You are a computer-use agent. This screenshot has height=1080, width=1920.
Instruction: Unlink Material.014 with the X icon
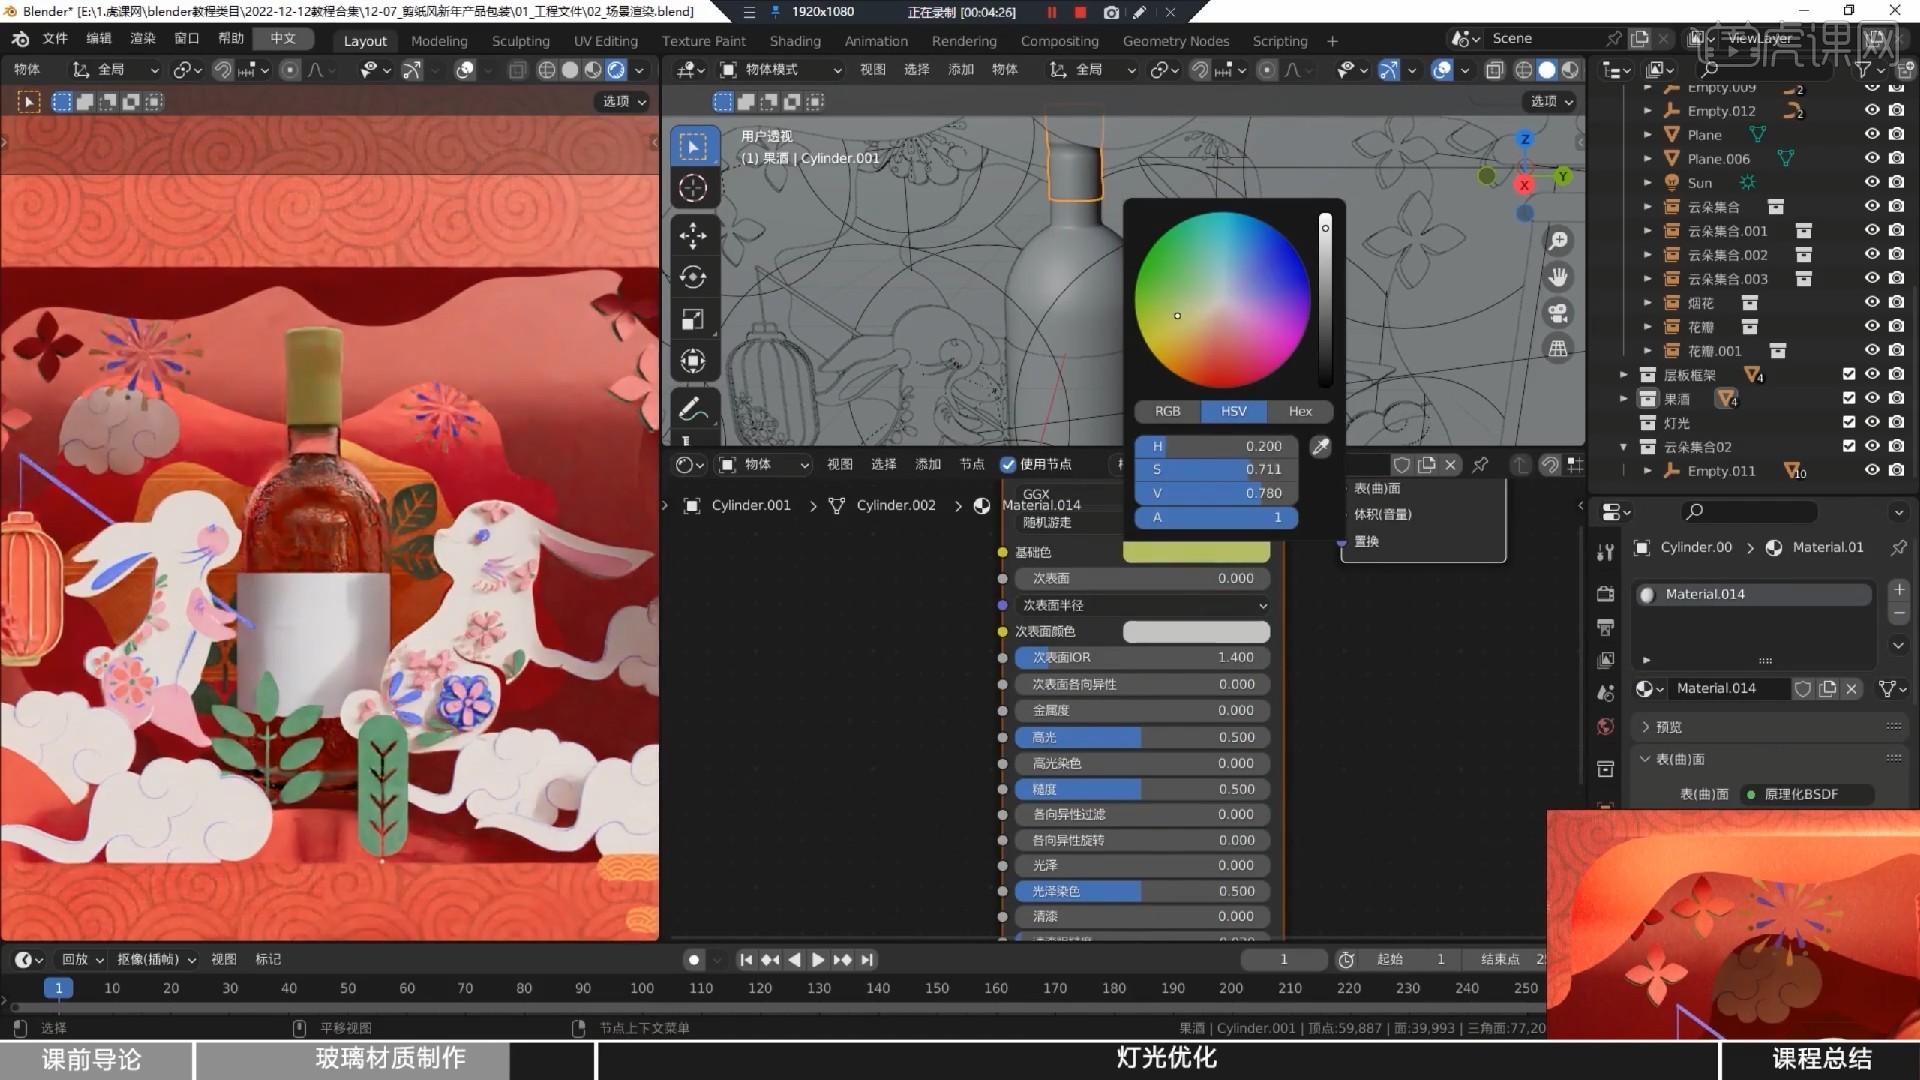[x=1851, y=689]
